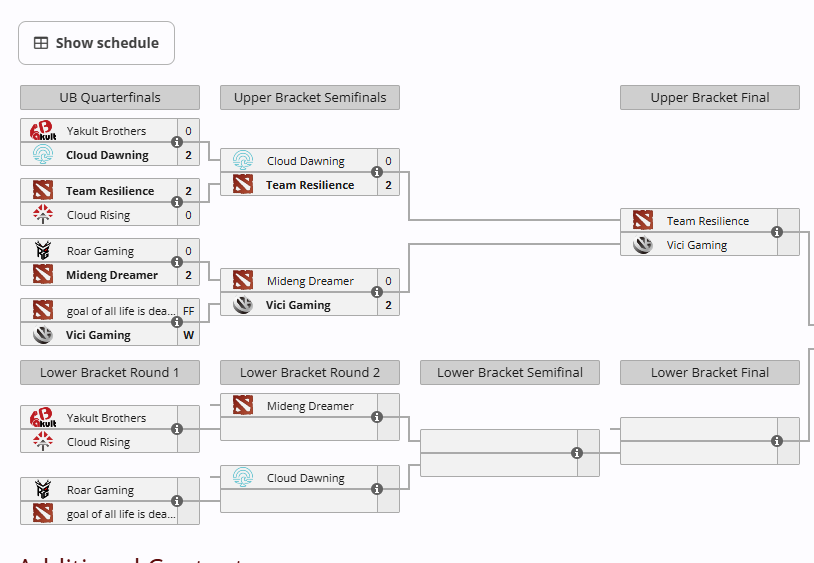Click Team Resilience logo in UB Quarterfinals
The image size is (814, 563).
(x=43, y=190)
